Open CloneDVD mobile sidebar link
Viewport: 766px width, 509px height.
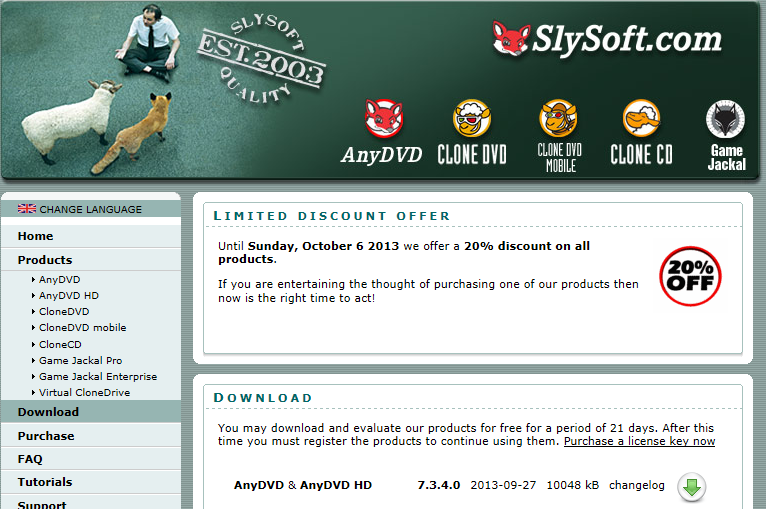point(83,328)
